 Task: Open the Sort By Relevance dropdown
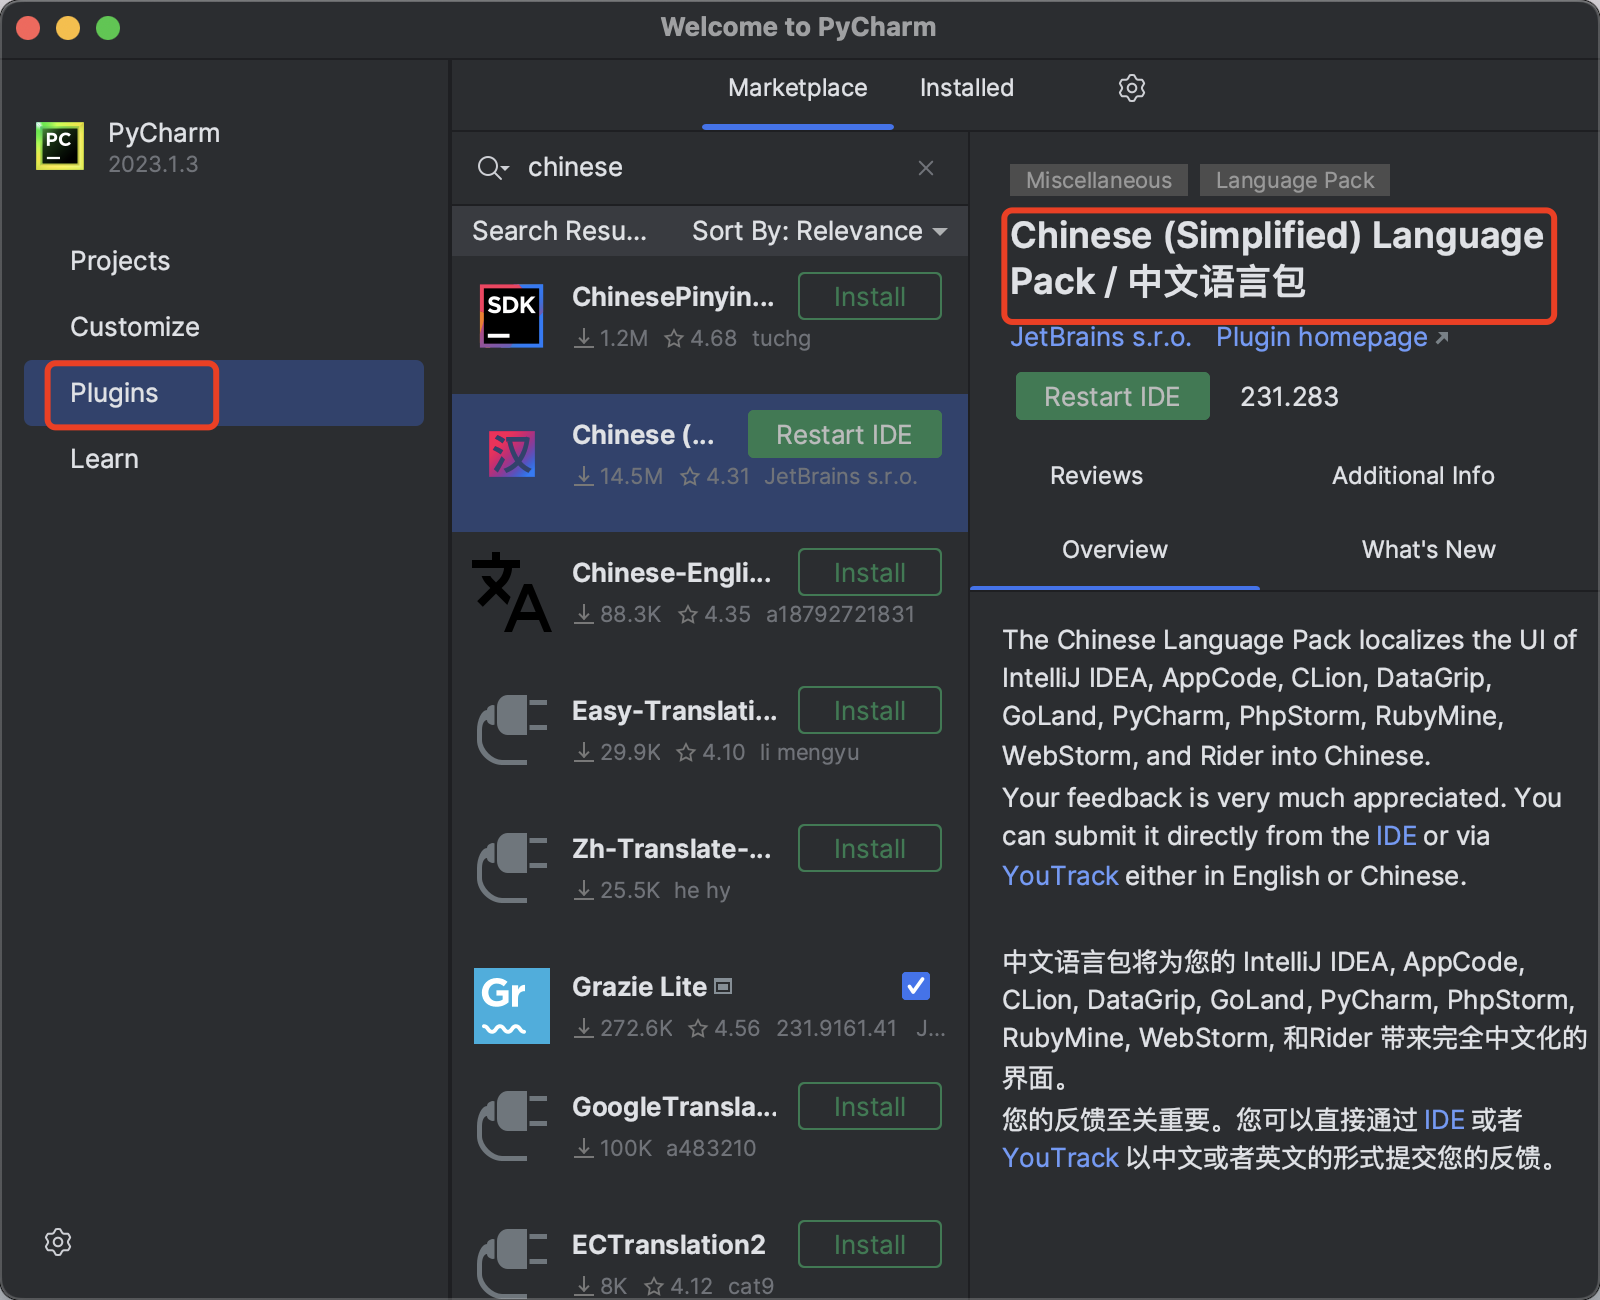point(819,231)
